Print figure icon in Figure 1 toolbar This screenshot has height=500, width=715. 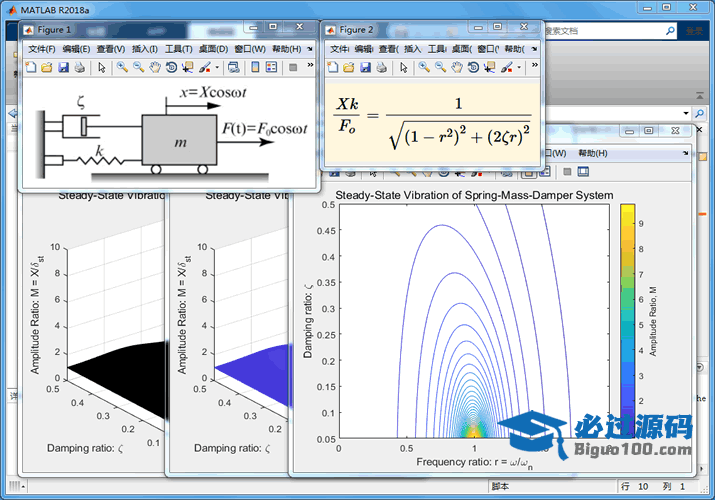tap(80, 67)
